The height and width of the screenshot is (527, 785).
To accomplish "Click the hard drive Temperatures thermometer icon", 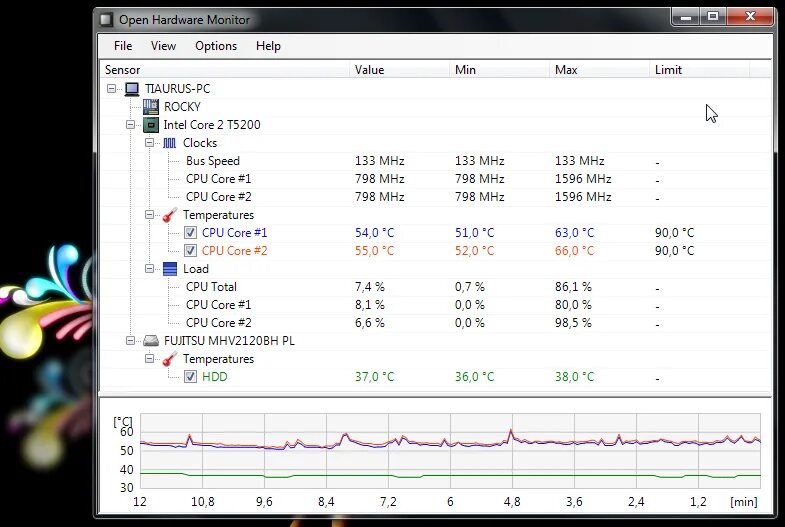I will point(170,359).
